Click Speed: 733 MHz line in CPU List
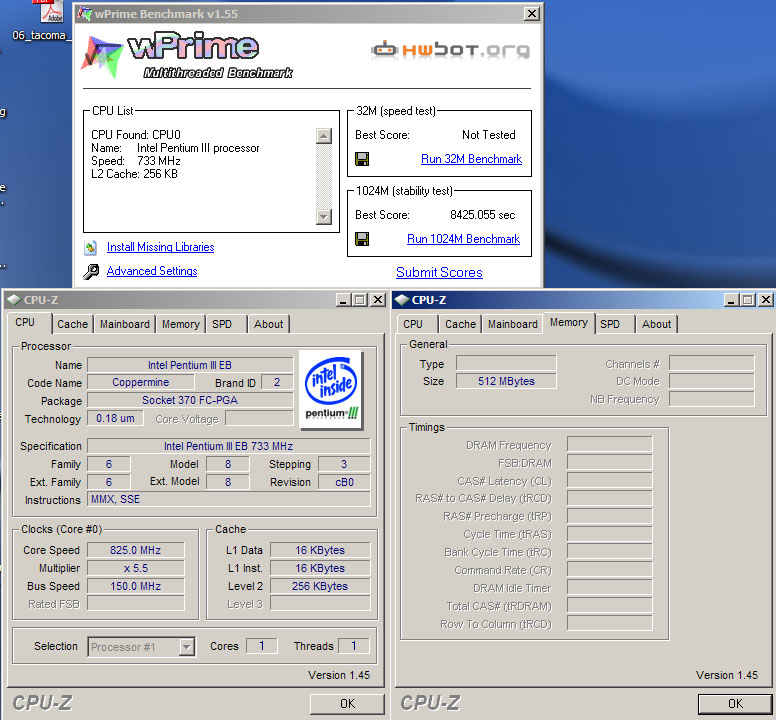776x720 pixels. coord(136,161)
